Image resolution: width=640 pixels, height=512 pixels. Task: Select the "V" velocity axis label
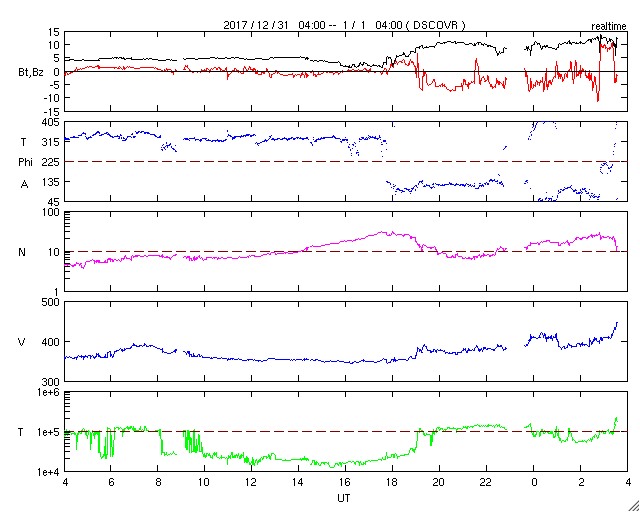pos(22,342)
